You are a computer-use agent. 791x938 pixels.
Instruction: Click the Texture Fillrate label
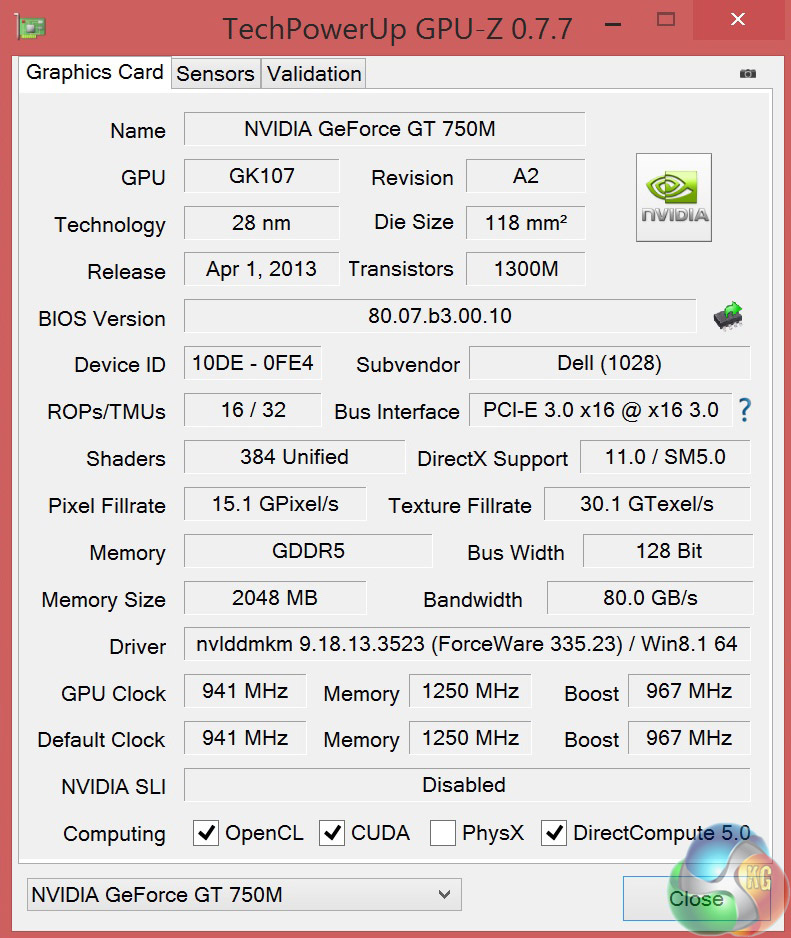[460, 506]
